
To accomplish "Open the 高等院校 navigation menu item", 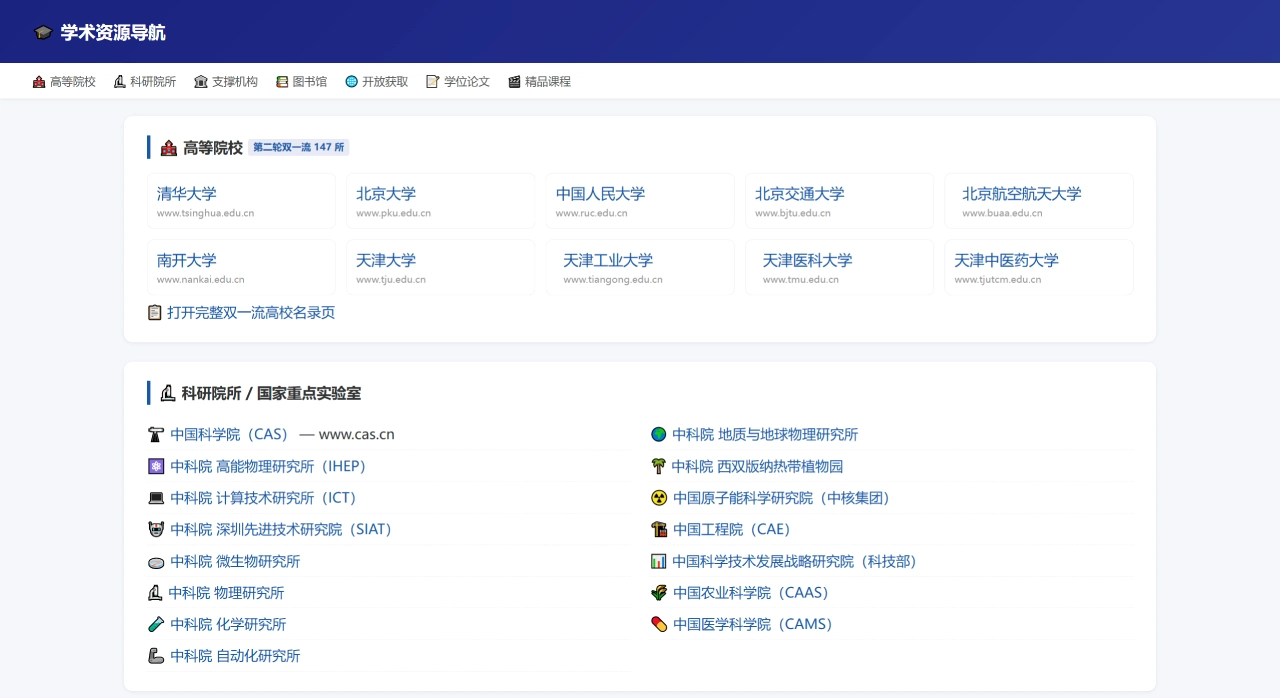I will [x=64, y=82].
